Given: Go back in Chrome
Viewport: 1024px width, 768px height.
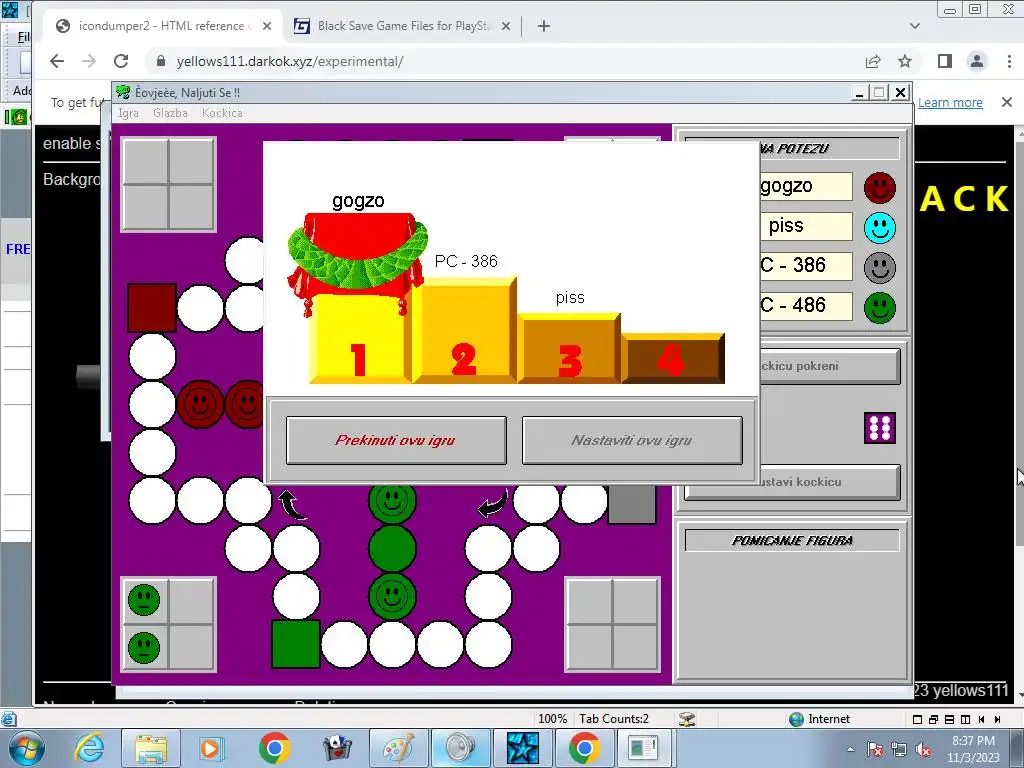Looking at the screenshot, I should pyautogui.click(x=57, y=61).
